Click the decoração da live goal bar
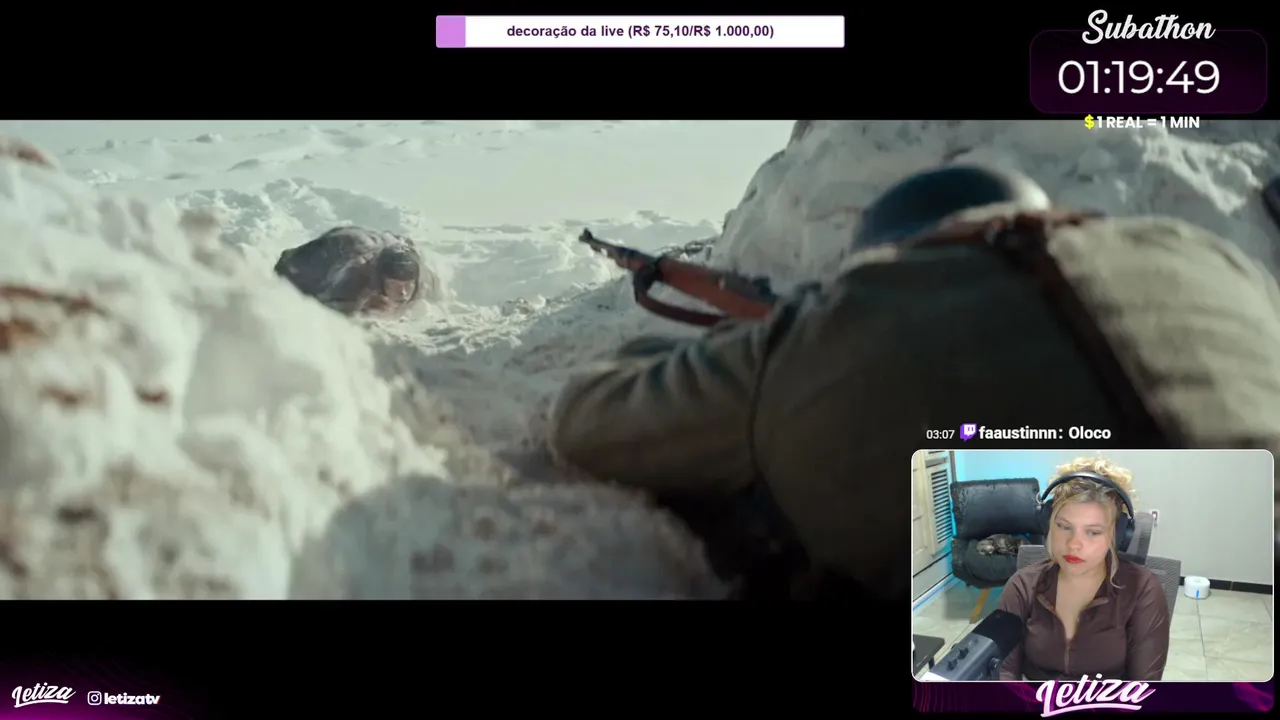The image size is (1280, 720). (640, 31)
